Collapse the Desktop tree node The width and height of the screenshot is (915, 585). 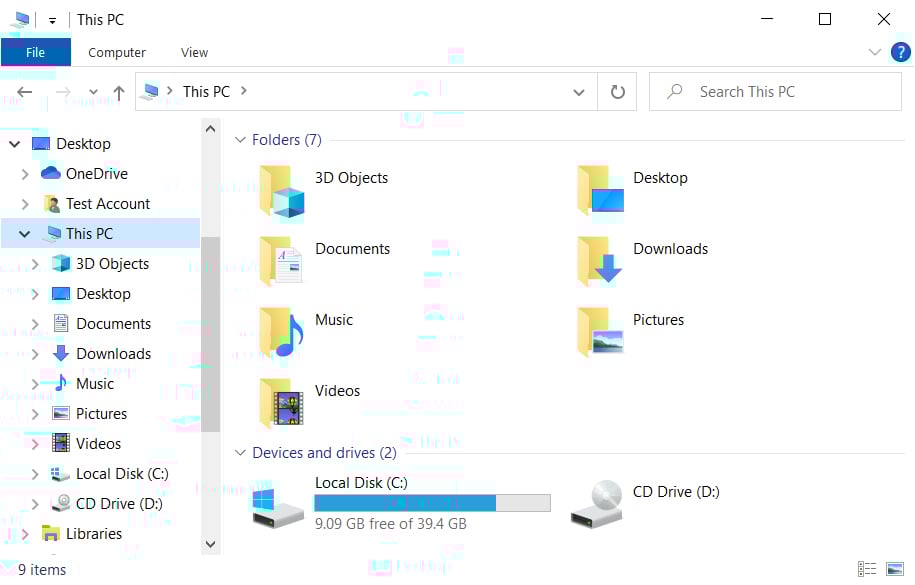15,144
